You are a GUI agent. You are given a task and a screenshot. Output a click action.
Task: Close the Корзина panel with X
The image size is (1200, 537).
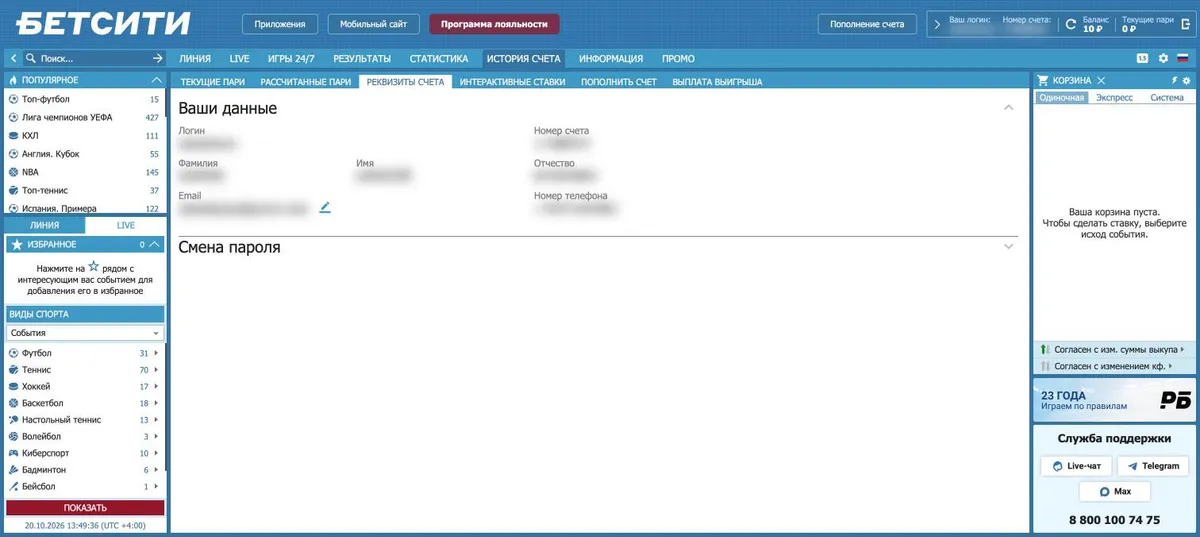click(1101, 80)
